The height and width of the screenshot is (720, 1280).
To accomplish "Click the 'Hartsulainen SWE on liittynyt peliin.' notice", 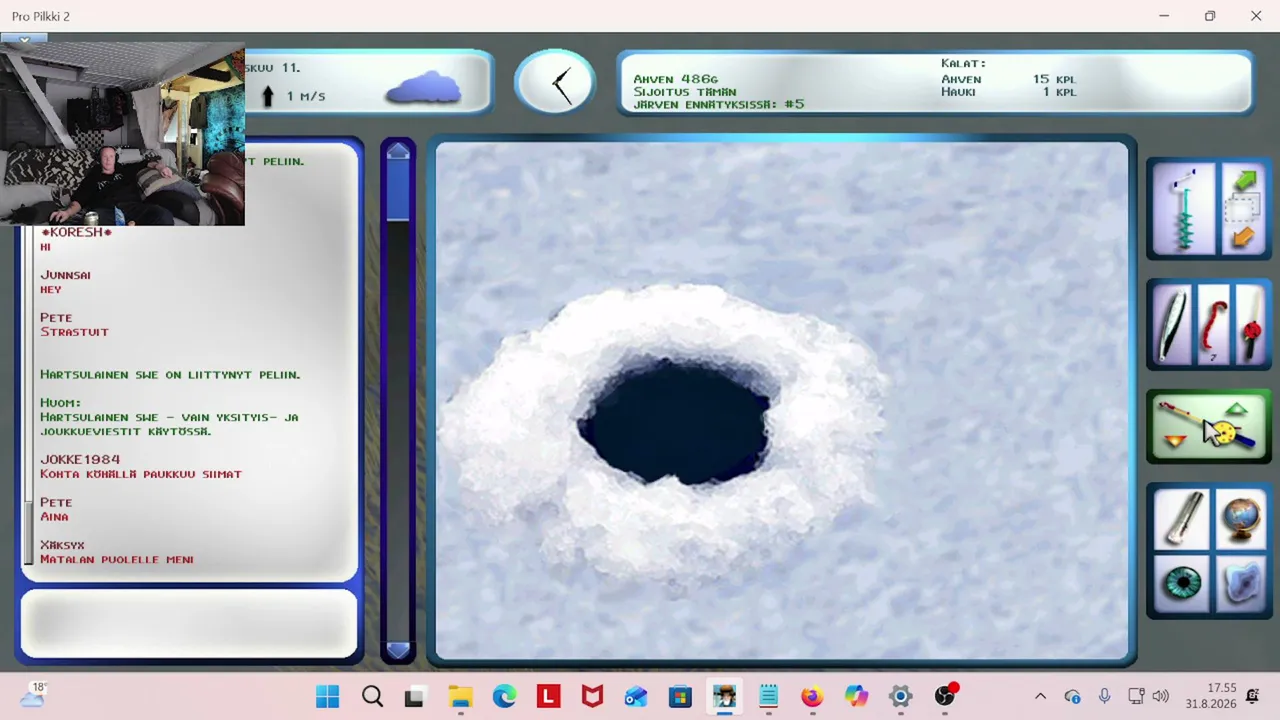I will (x=170, y=375).
